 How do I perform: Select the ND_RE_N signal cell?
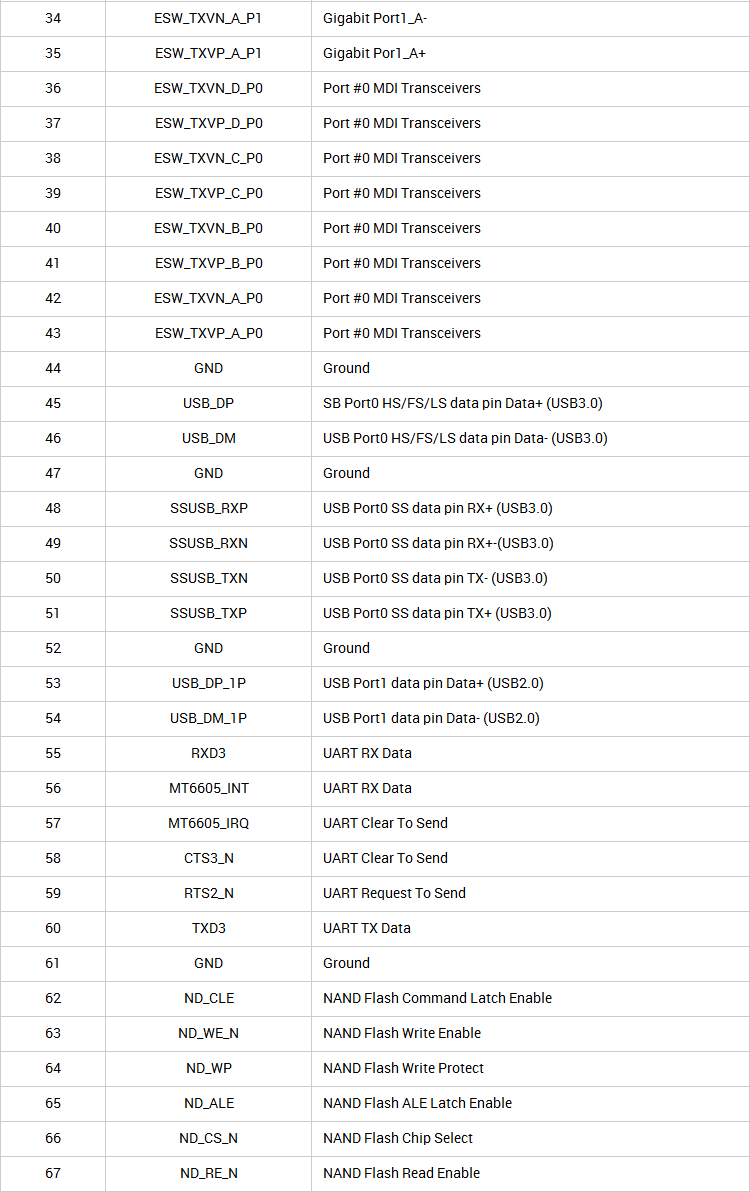tap(208, 1173)
